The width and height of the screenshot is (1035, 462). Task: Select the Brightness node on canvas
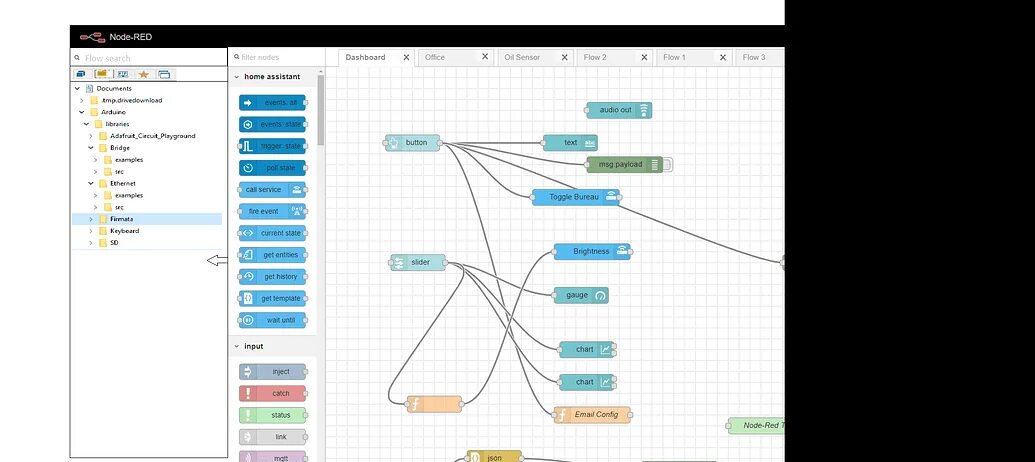pos(592,251)
